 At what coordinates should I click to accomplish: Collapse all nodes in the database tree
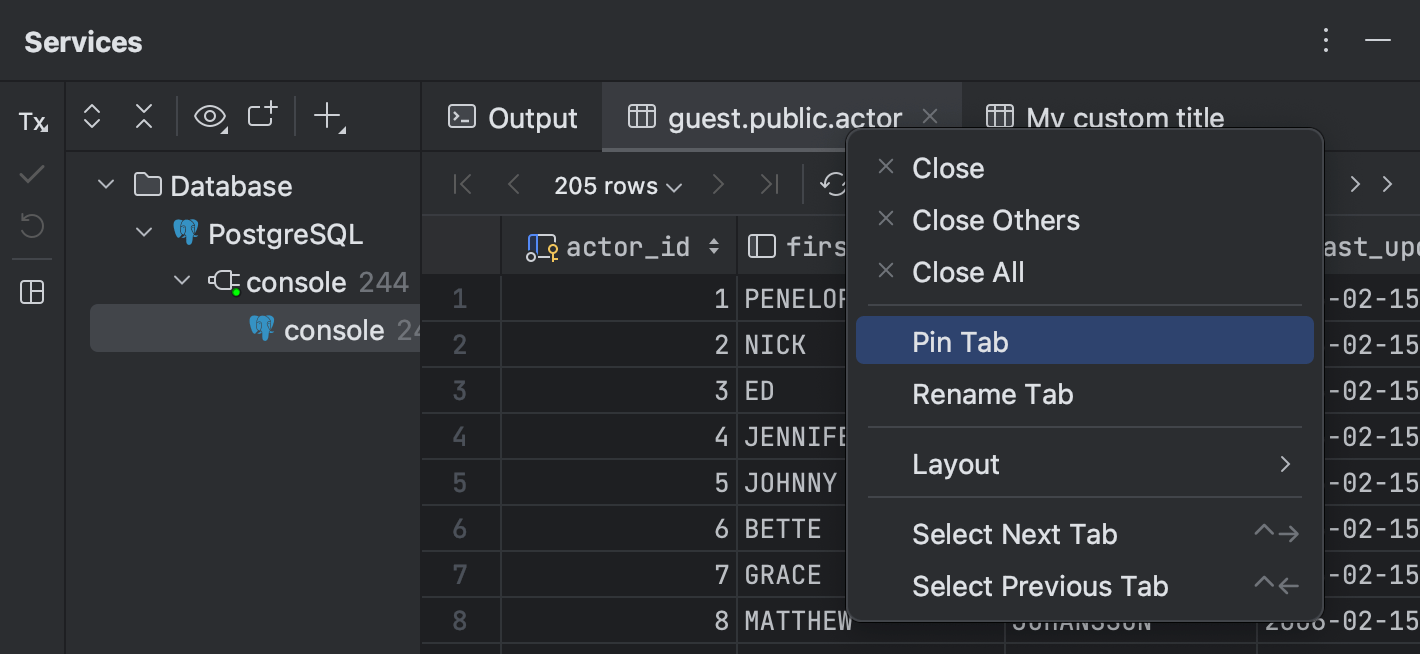pos(143,116)
